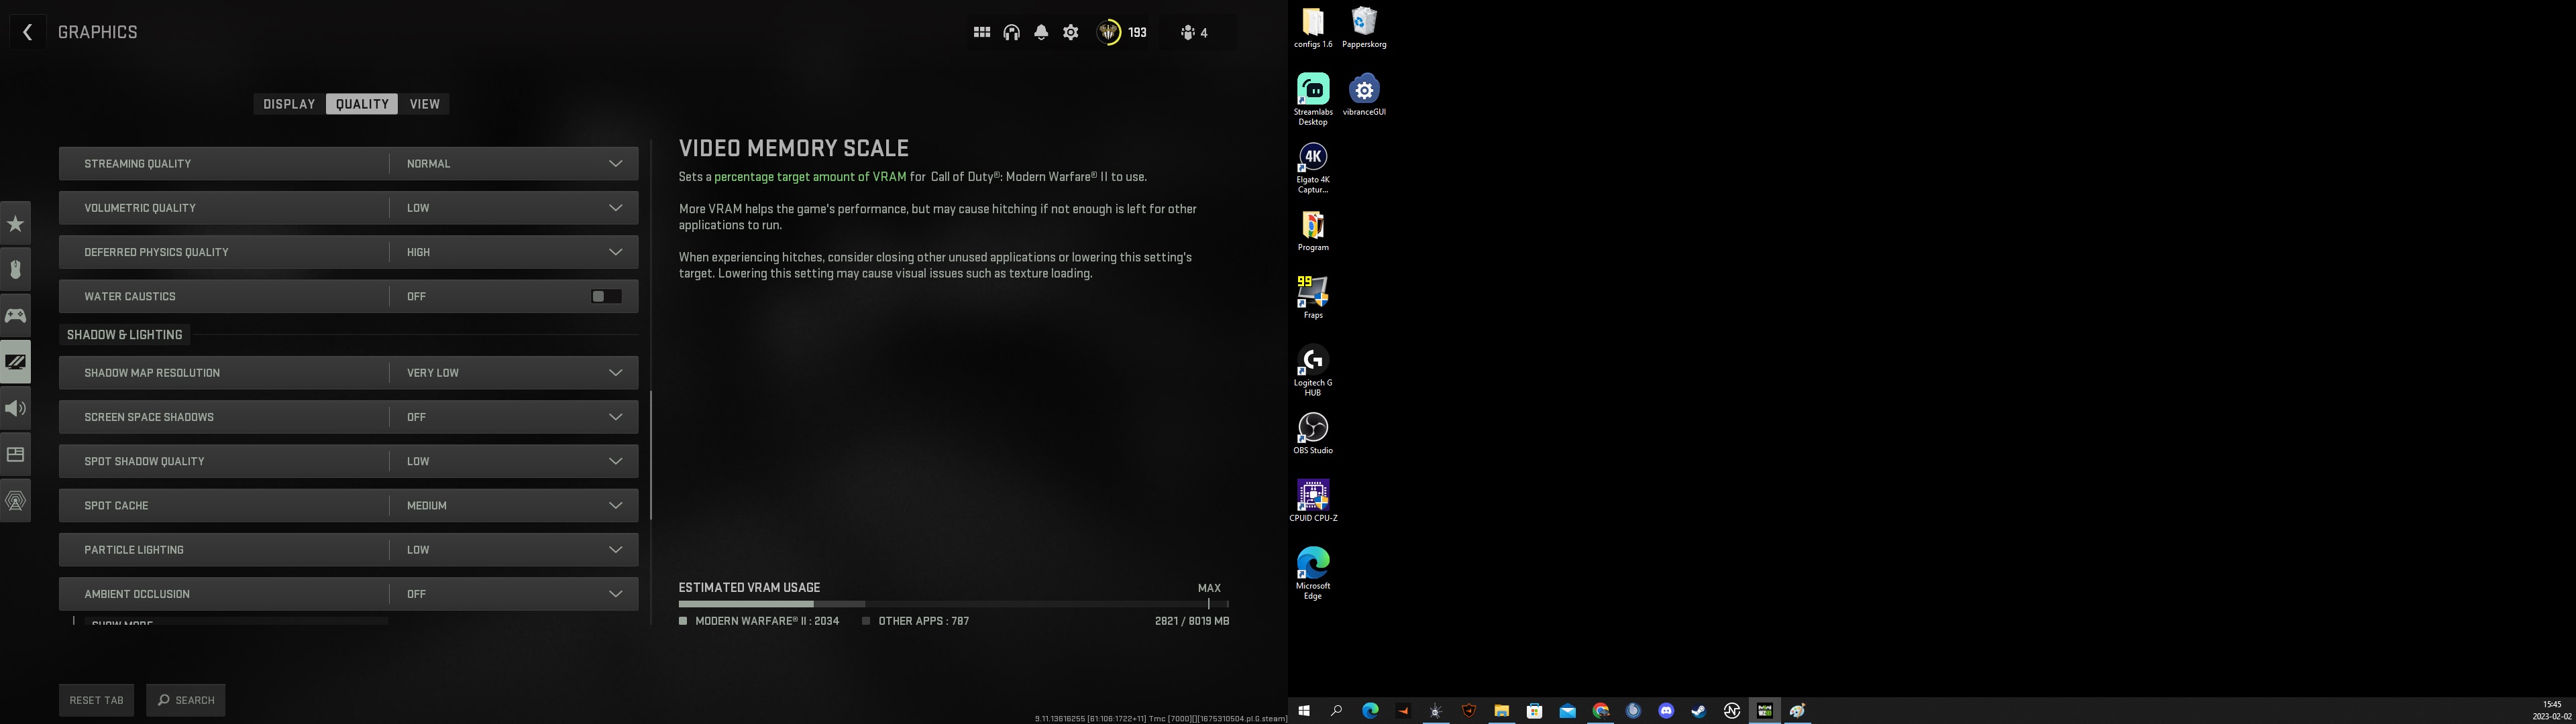The height and width of the screenshot is (724, 2576).
Task: Open Streamlabs Desktop shortcut on desktop
Action: pyautogui.click(x=1313, y=99)
